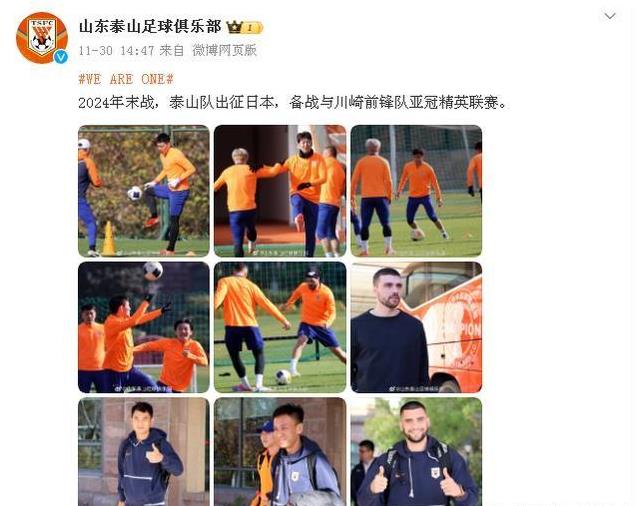Open photo of bearded player with two thumbs-up

(x=416, y=452)
